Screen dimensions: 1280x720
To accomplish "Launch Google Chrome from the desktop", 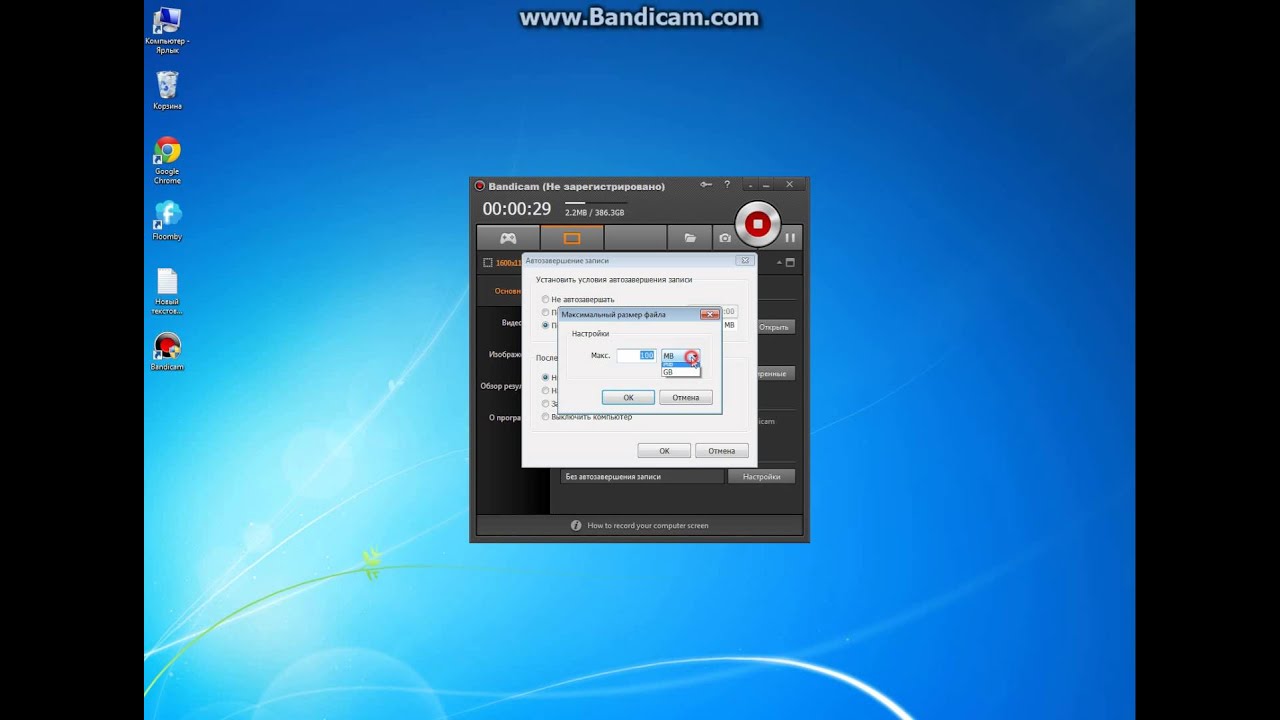I will (167, 161).
